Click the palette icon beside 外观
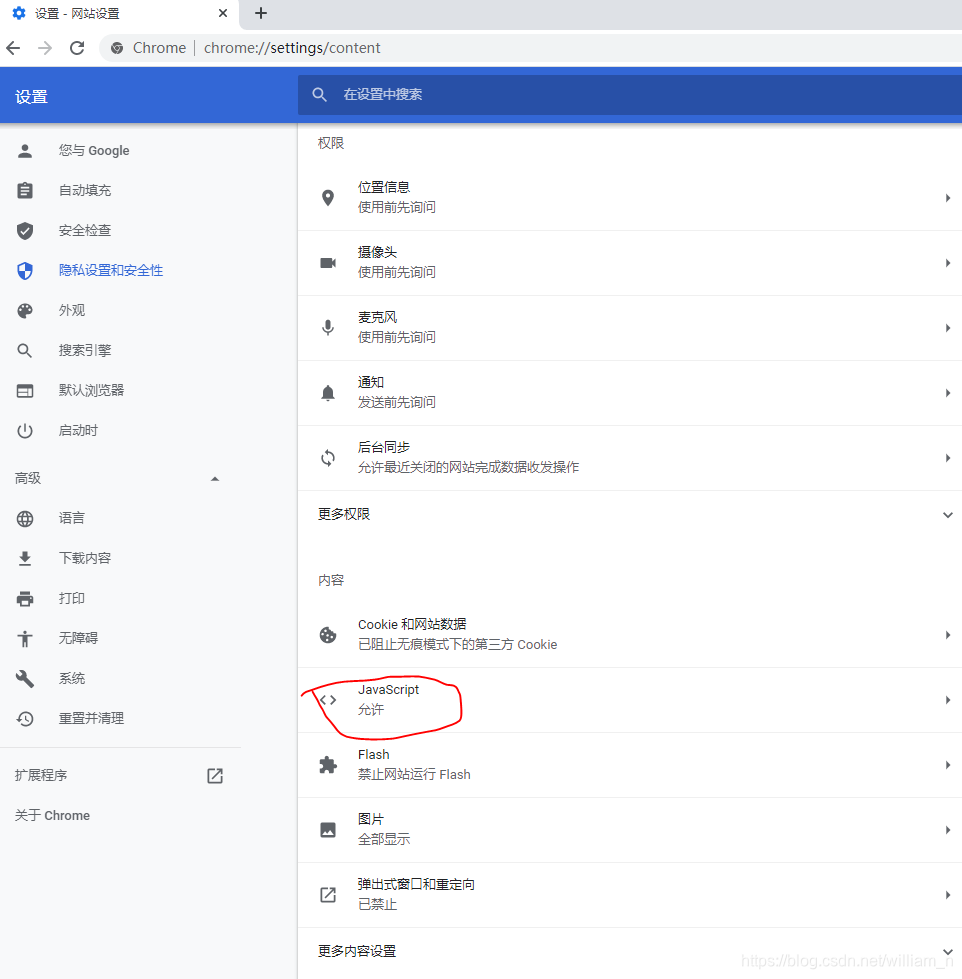 tap(25, 310)
